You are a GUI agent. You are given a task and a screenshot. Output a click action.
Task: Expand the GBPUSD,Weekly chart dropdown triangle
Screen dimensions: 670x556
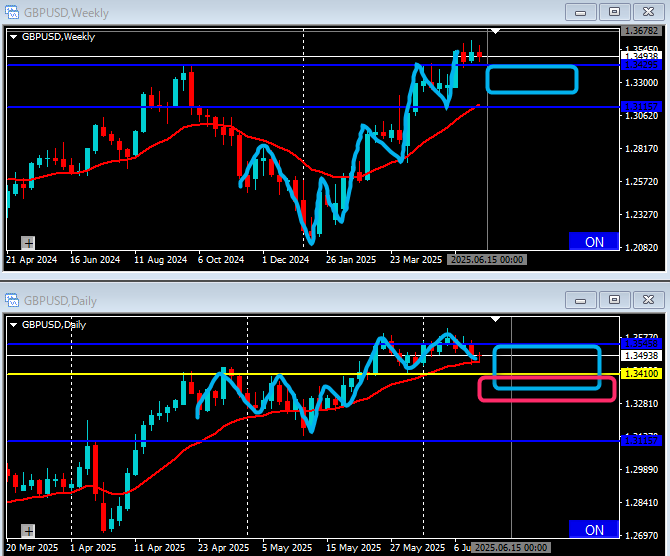[13, 37]
